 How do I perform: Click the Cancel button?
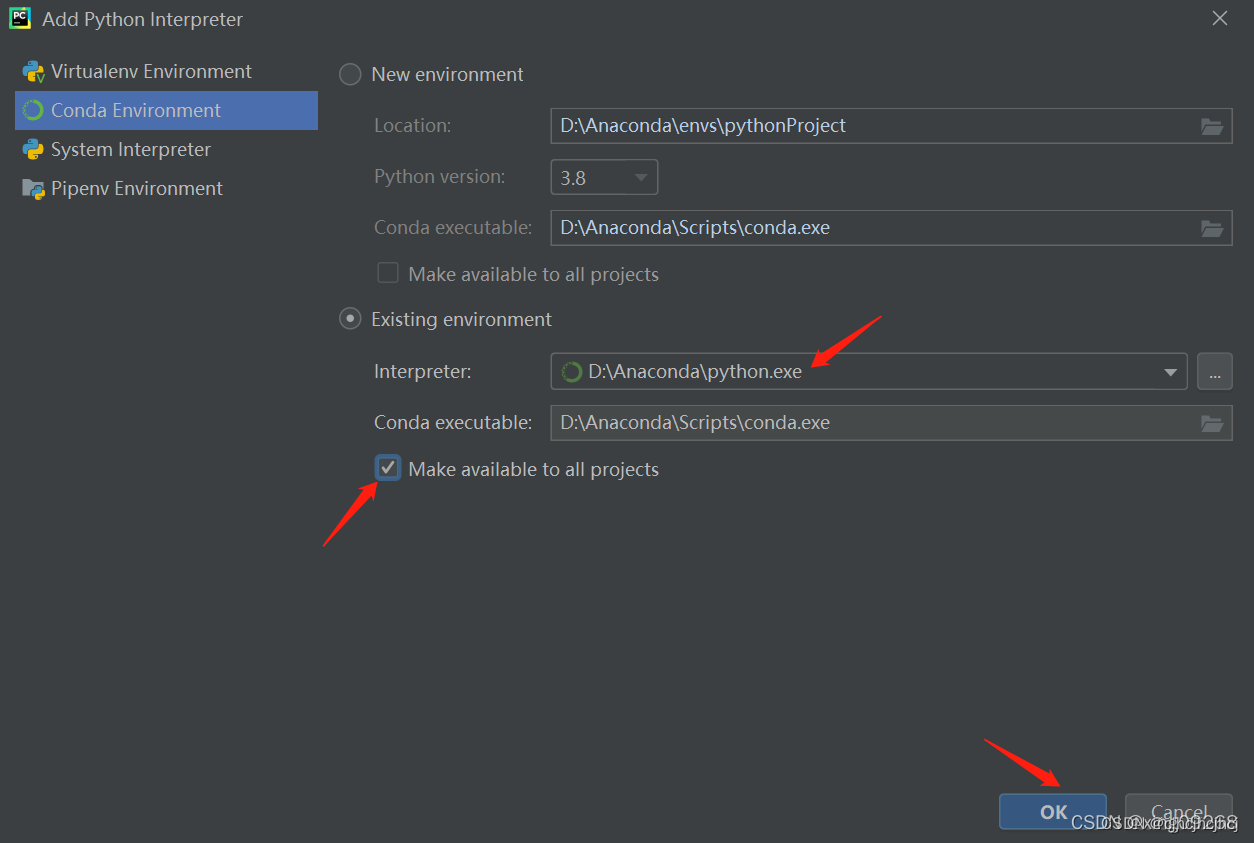pyautogui.click(x=1179, y=812)
